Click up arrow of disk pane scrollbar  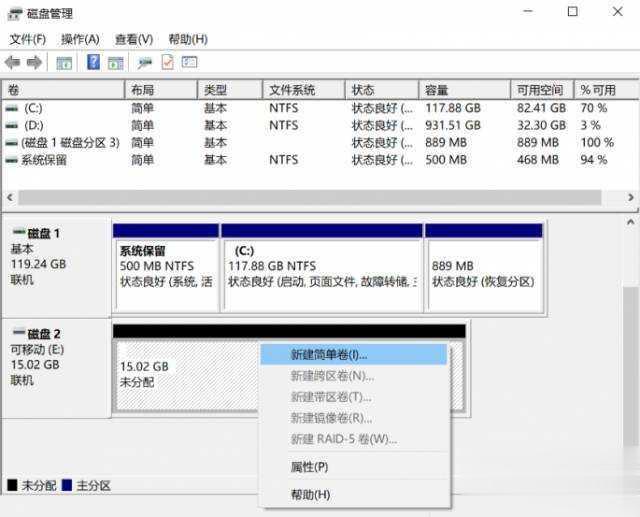click(x=631, y=222)
